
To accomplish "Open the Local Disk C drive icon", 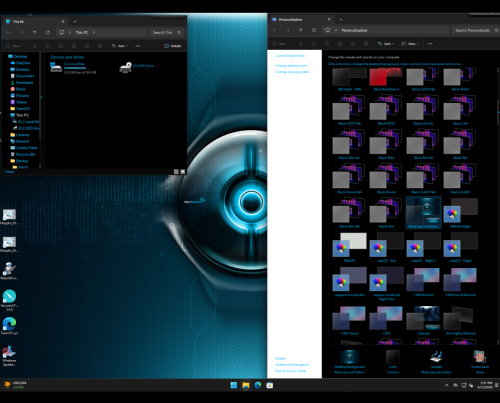I will click(x=56, y=67).
